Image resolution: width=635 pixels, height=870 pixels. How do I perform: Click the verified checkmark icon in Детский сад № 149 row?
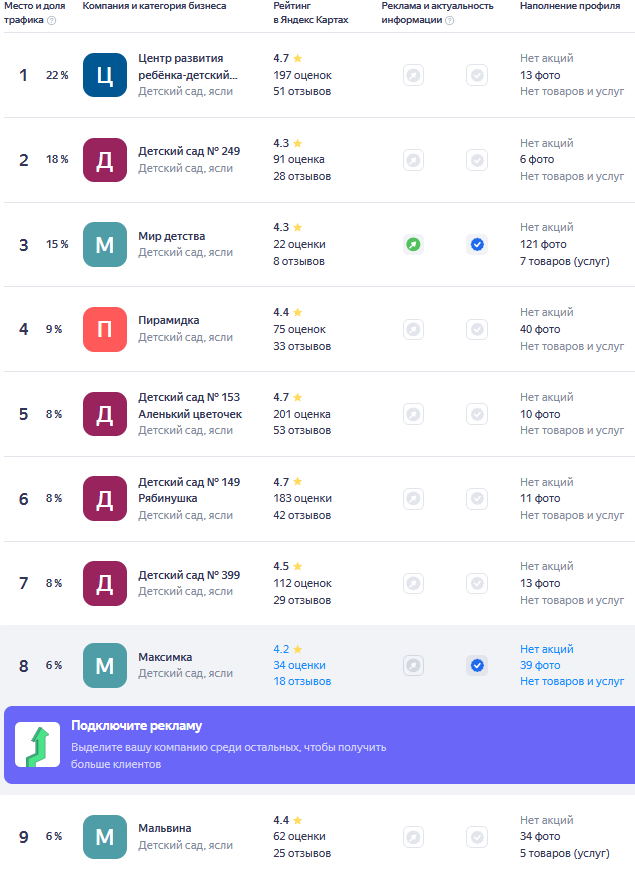477,498
